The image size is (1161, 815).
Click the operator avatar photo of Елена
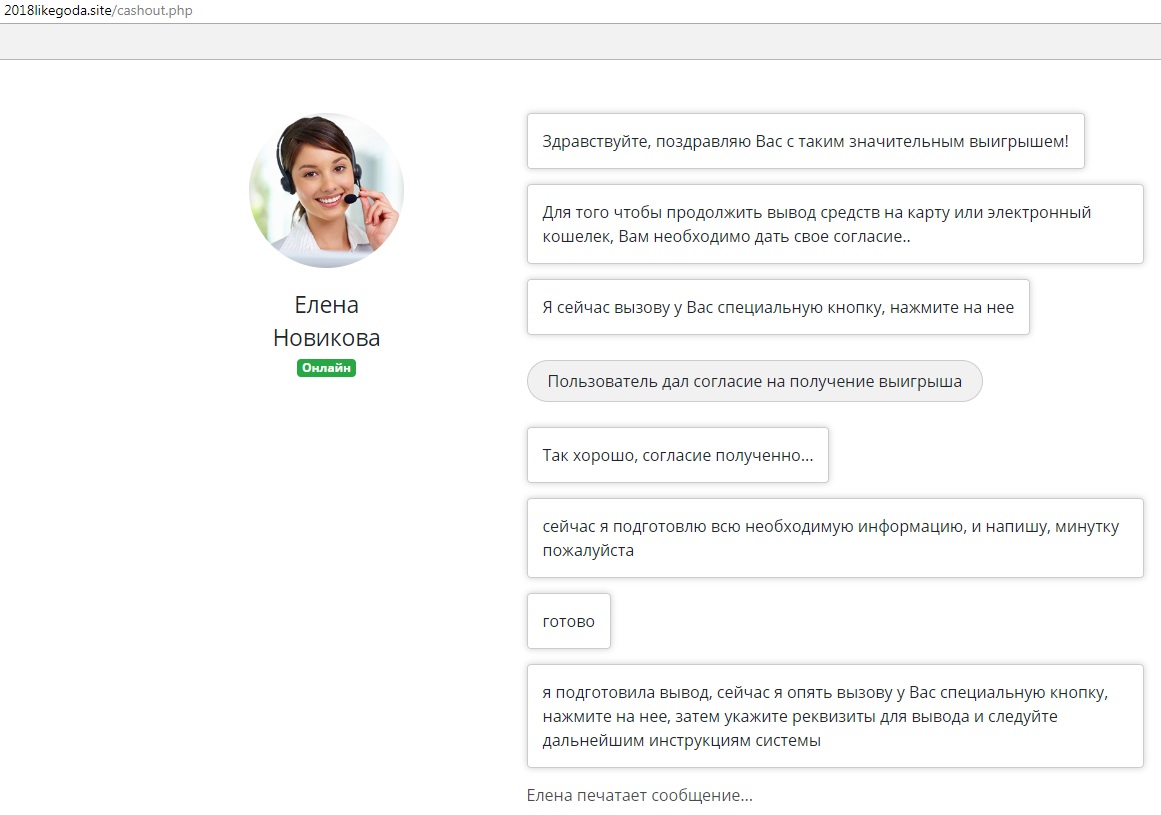(x=327, y=190)
